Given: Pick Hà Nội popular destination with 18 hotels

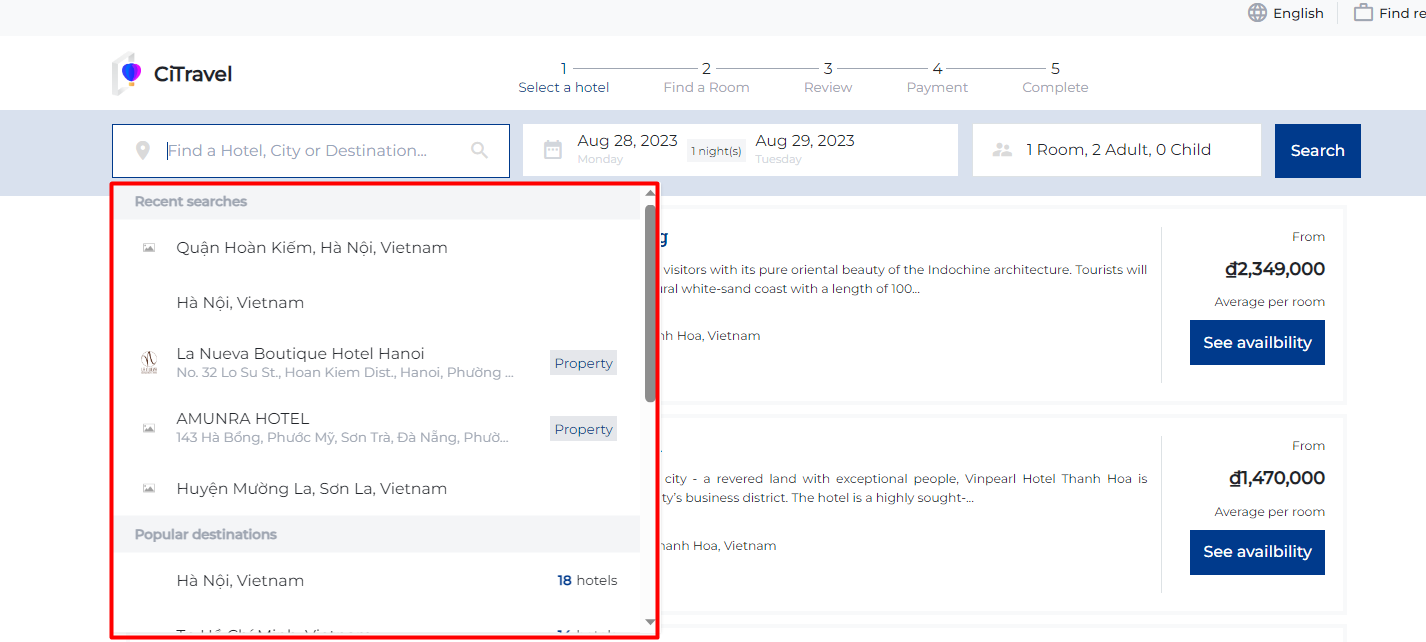Looking at the screenshot, I should (x=240, y=581).
